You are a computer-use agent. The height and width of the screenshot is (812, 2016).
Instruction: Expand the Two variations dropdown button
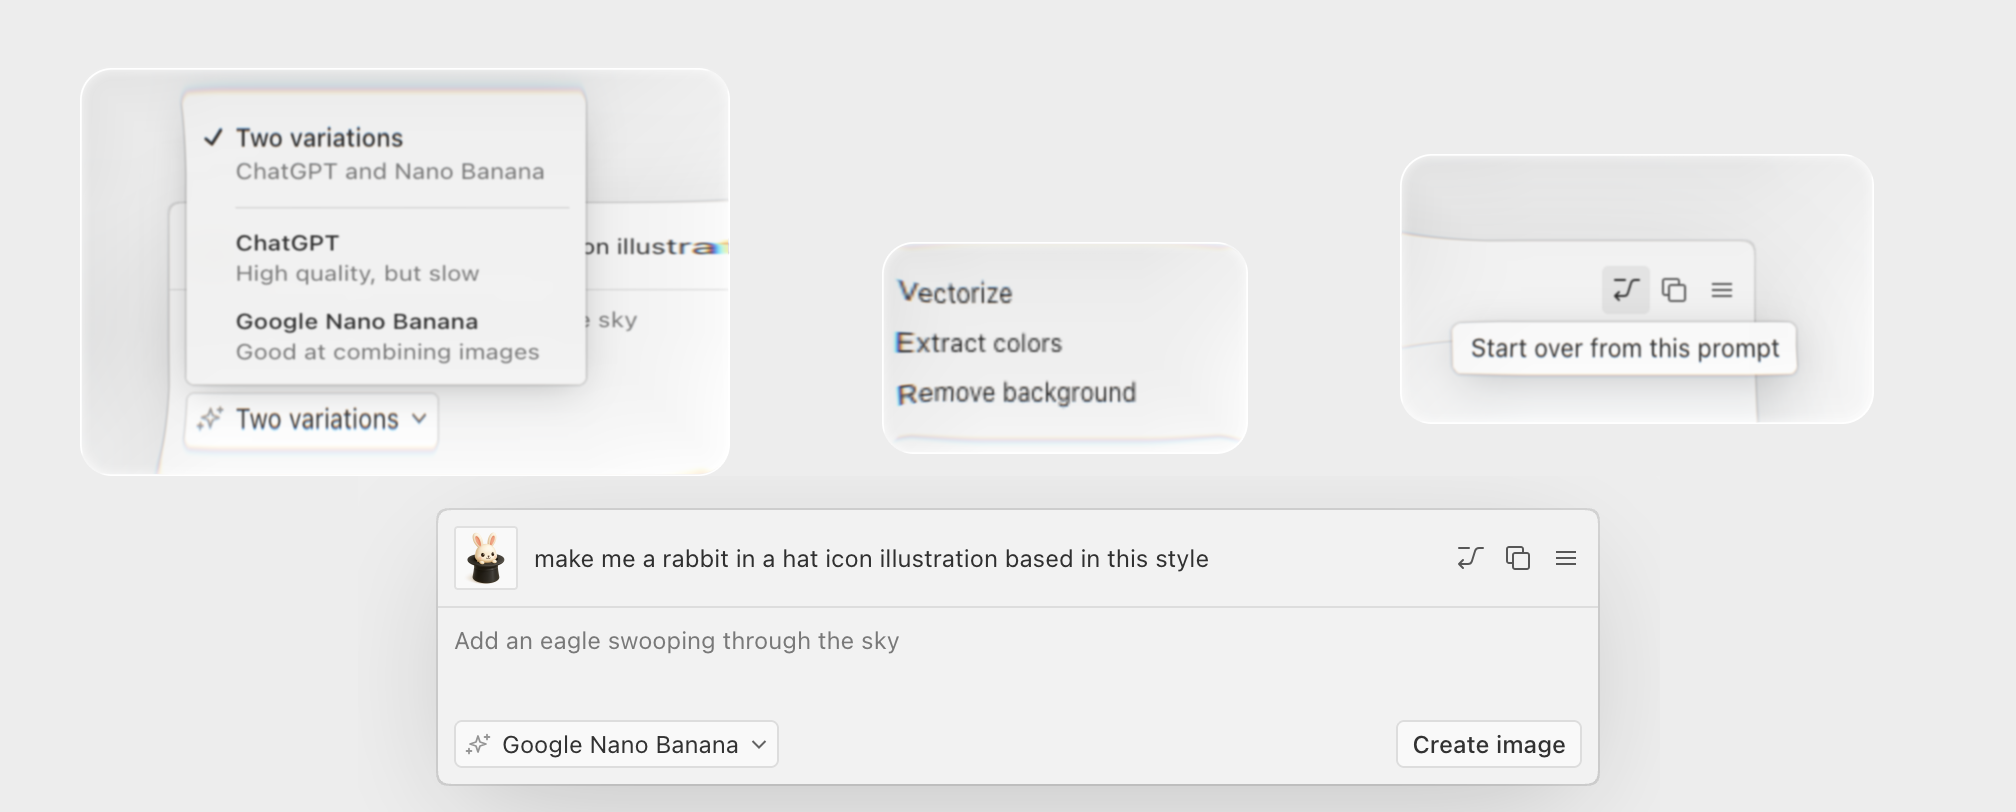(x=311, y=420)
